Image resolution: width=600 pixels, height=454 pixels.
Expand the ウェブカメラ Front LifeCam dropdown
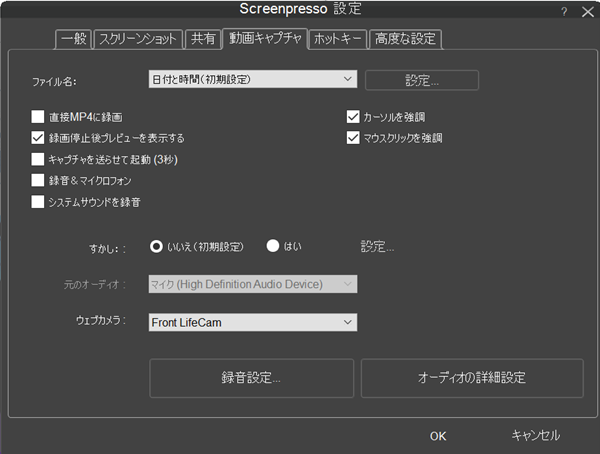(x=253, y=322)
